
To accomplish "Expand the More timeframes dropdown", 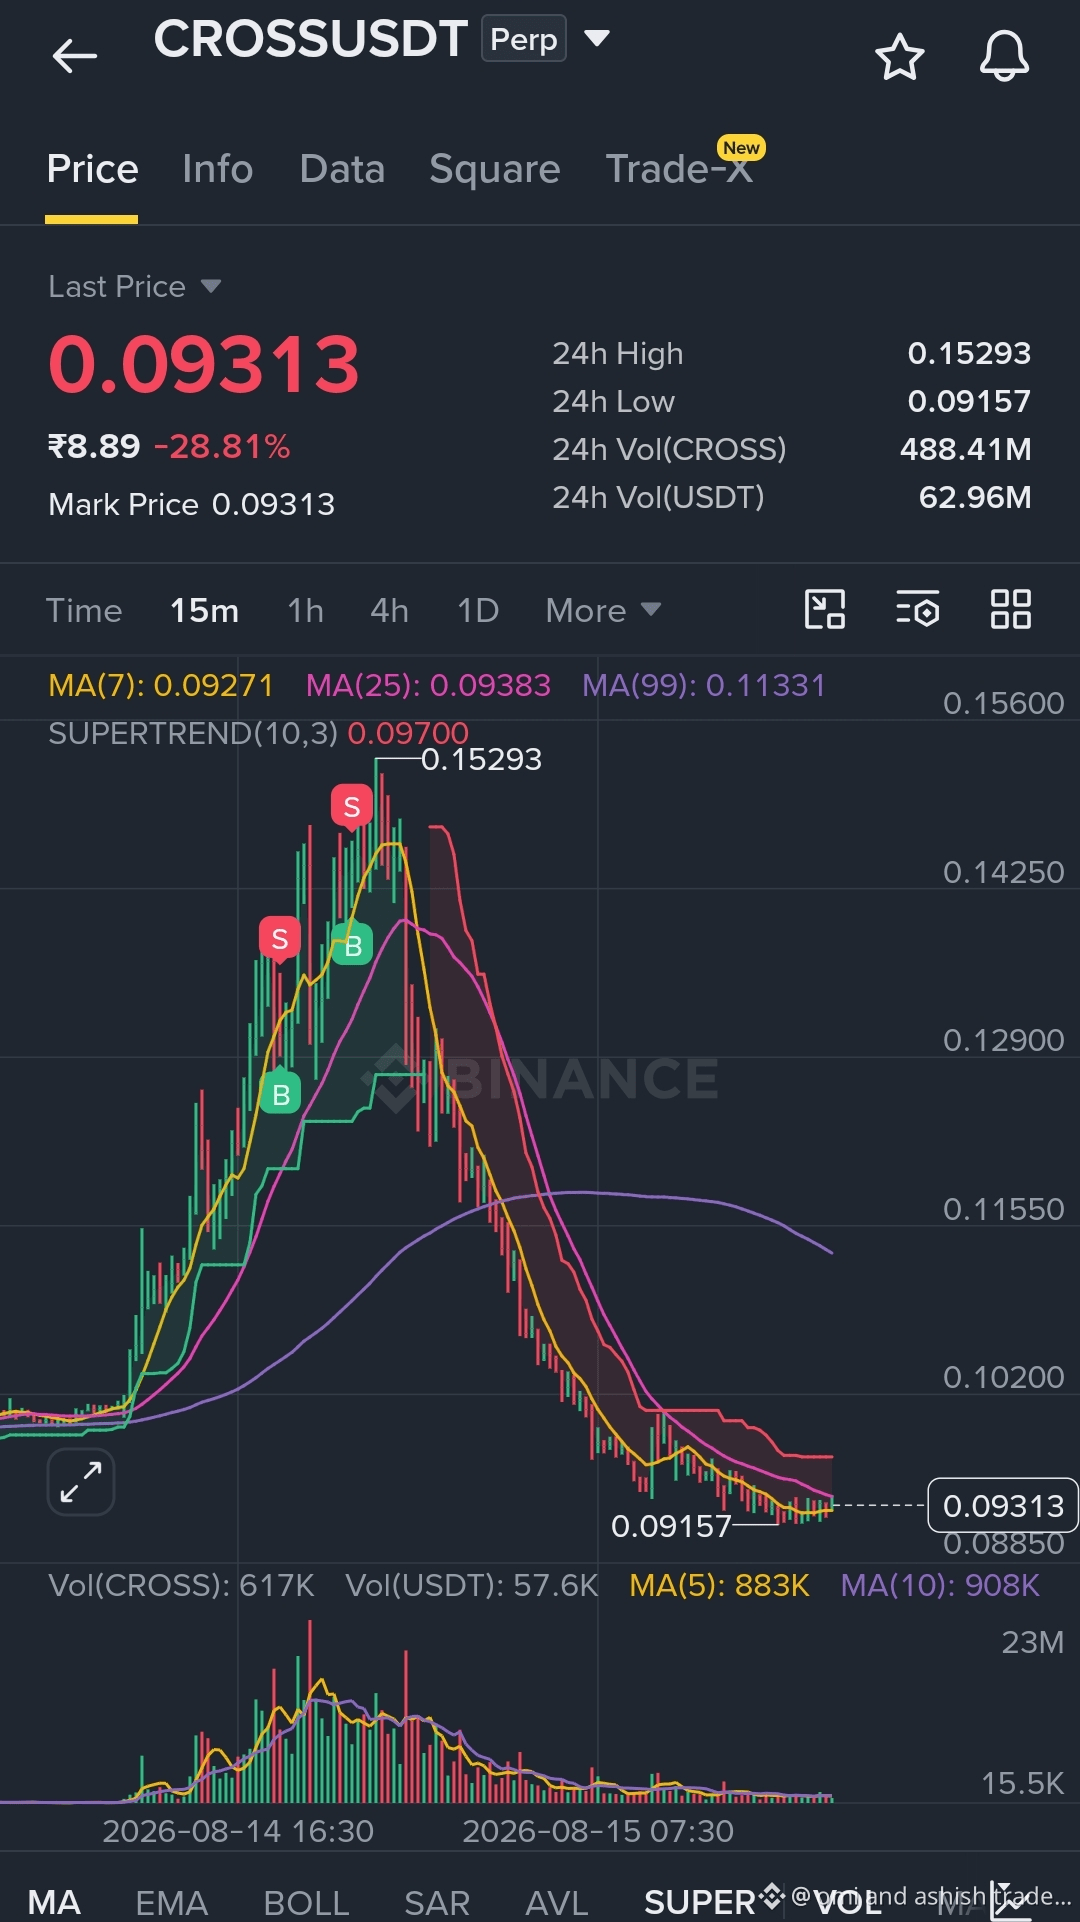I will [603, 610].
